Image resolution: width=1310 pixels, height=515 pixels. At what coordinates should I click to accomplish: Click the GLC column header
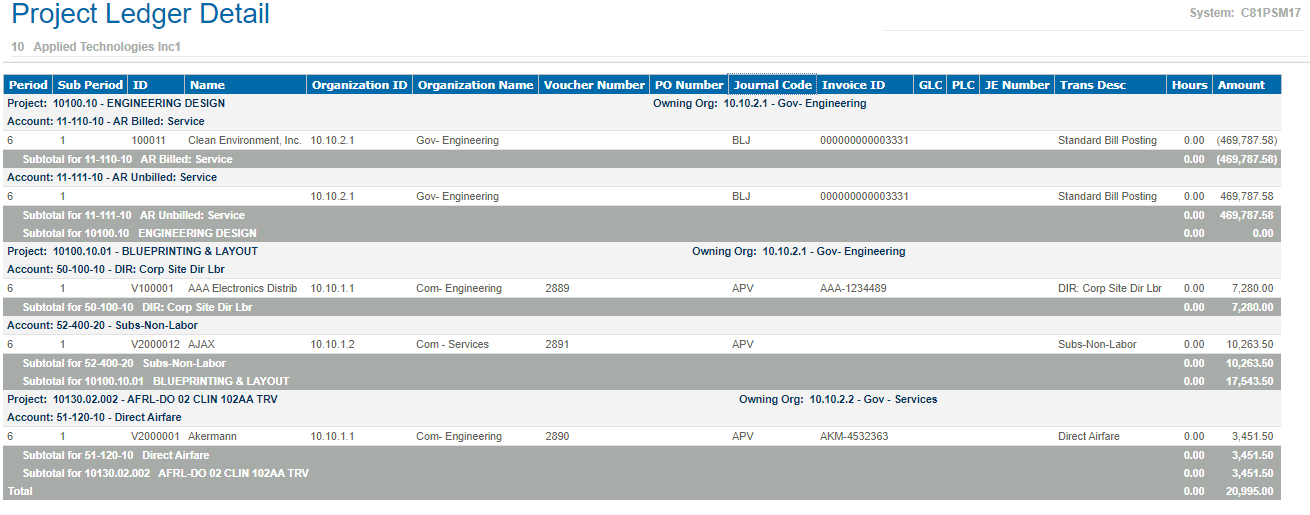tap(930, 85)
